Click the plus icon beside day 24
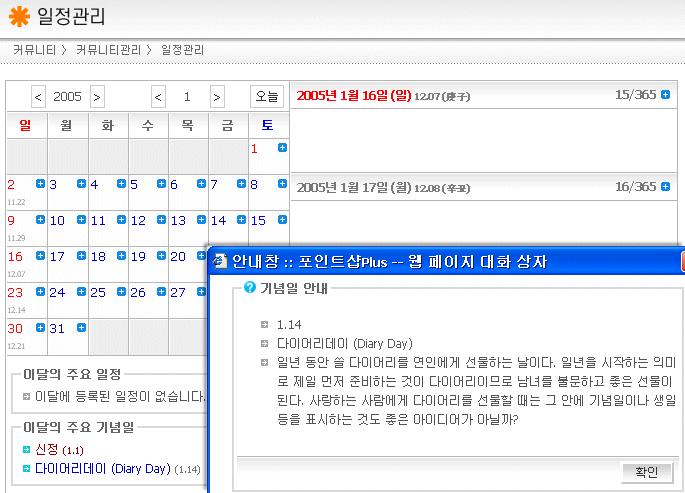Image resolution: width=685 pixels, height=493 pixels. click(80, 292)
